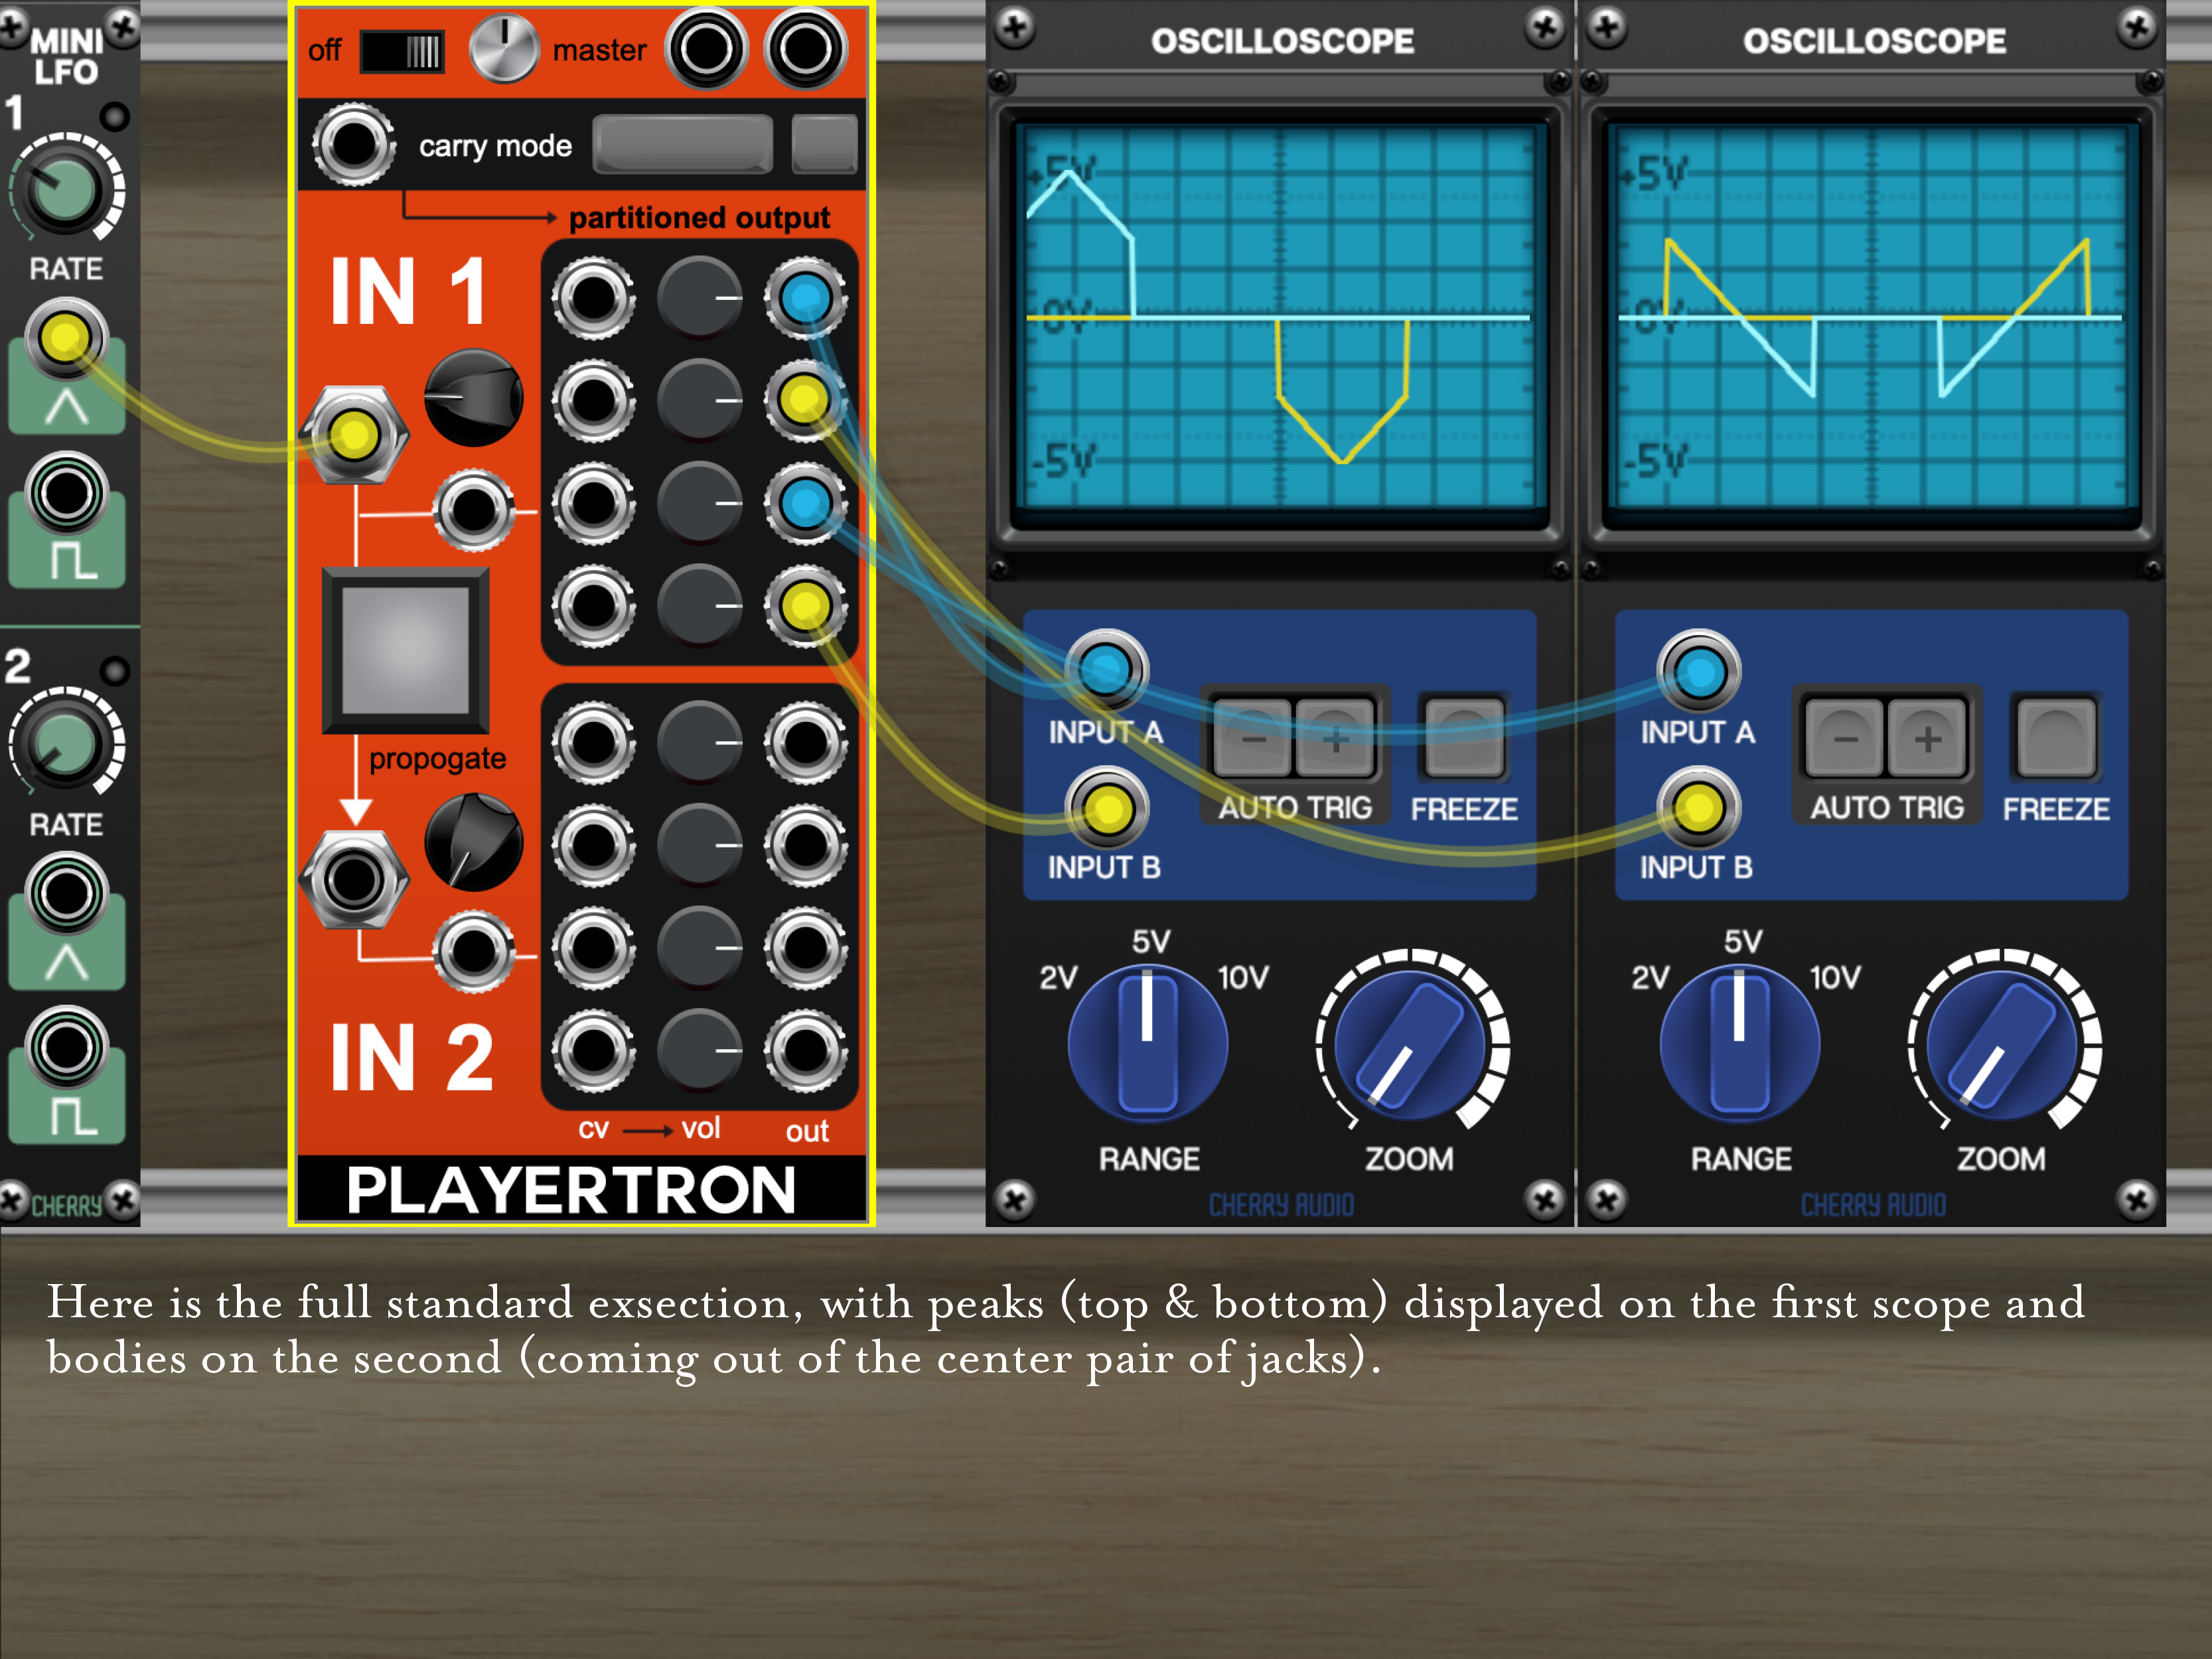The width and height of the screenshot is (2212, 1659).
Task: Click the second oscilloscope's INPUT B jack
Action: click(x=1698, y=808)
